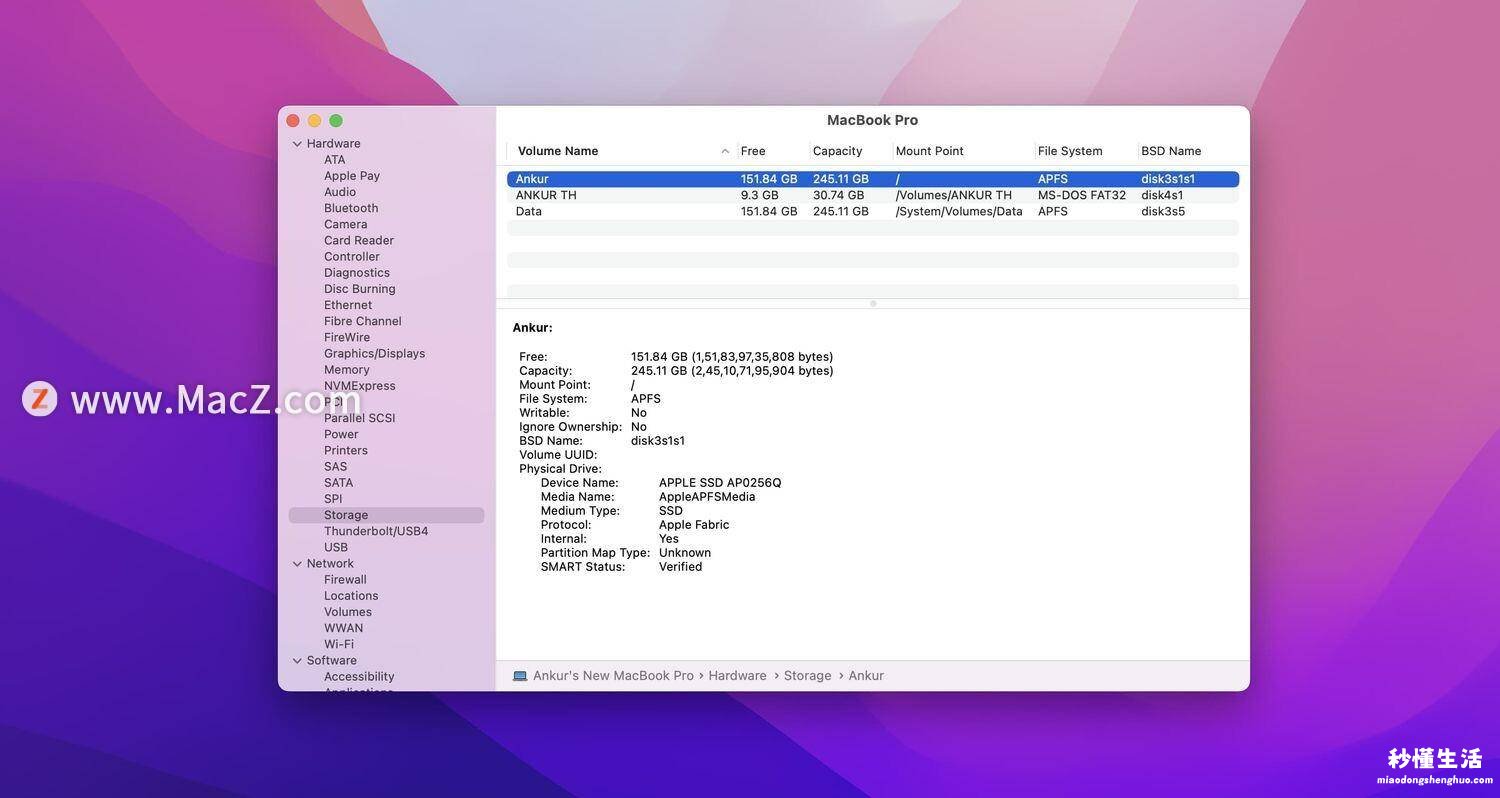Click Ankur's New MacBook Pro in path bar

pyautogui.click(x=613, y=676)
